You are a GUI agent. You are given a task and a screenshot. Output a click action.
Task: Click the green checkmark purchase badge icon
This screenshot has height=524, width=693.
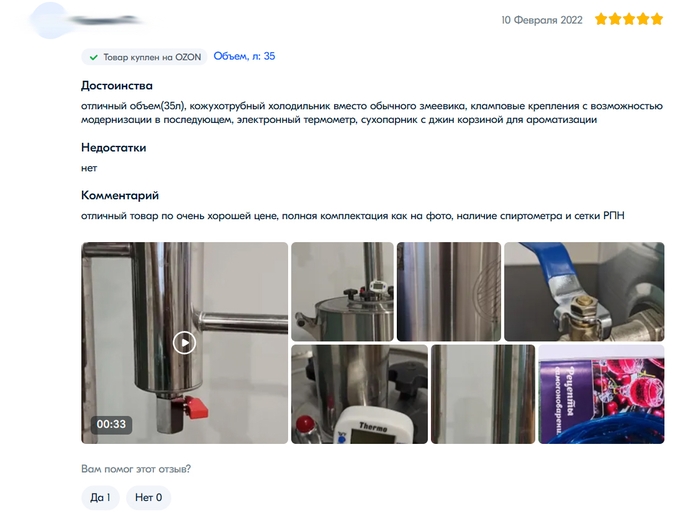click(94, 57)
